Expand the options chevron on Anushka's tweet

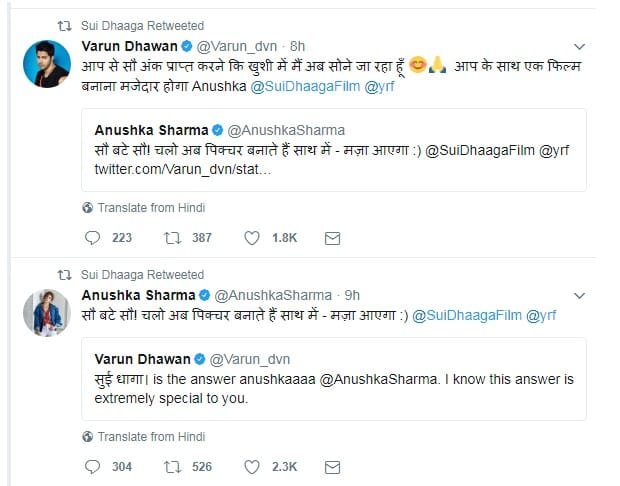pos(580,296)
